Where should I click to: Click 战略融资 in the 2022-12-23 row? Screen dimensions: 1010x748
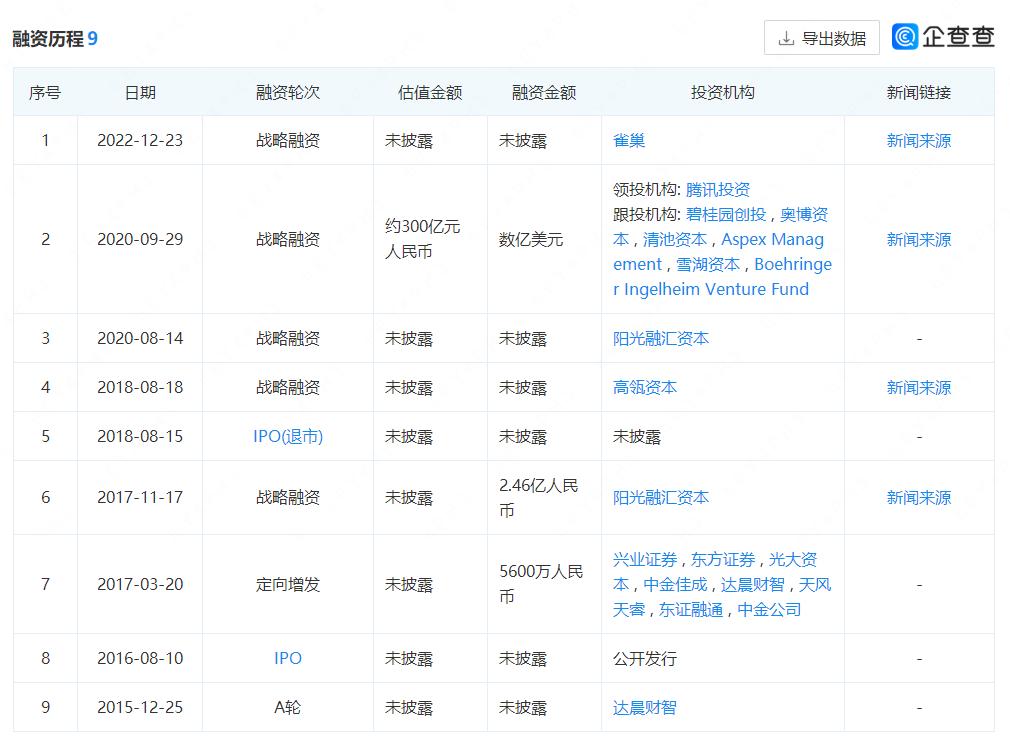pyautogui.click(x=288, y=140)
